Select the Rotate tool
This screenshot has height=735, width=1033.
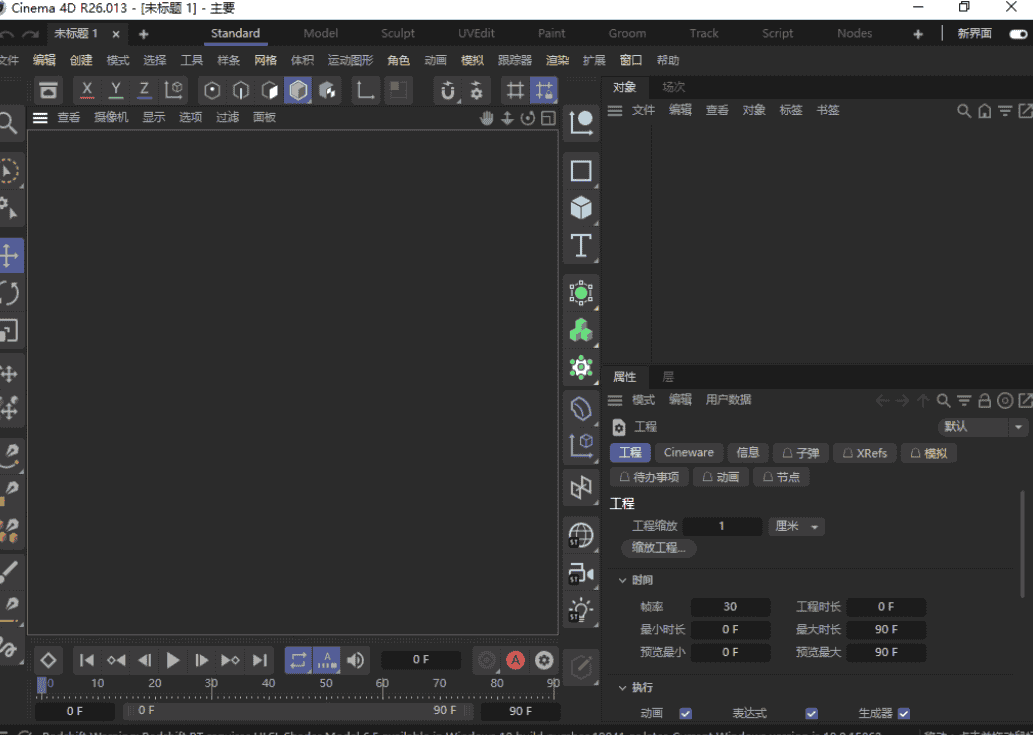[10, 293]
